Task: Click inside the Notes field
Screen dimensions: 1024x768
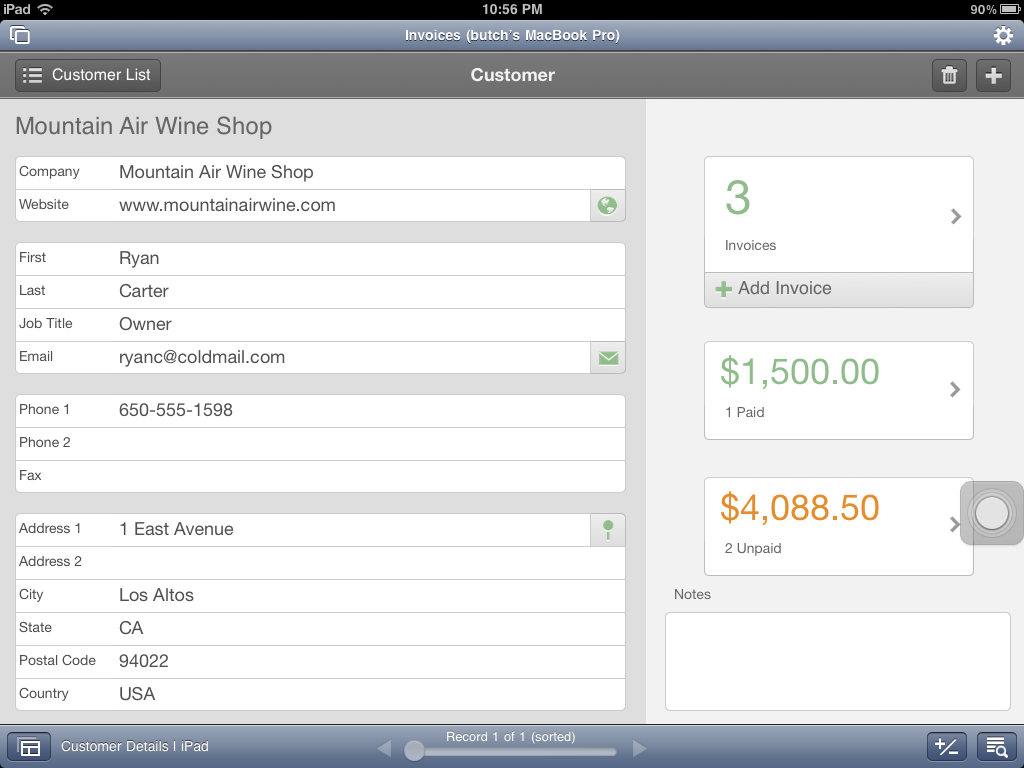Action: click(837, 660)
